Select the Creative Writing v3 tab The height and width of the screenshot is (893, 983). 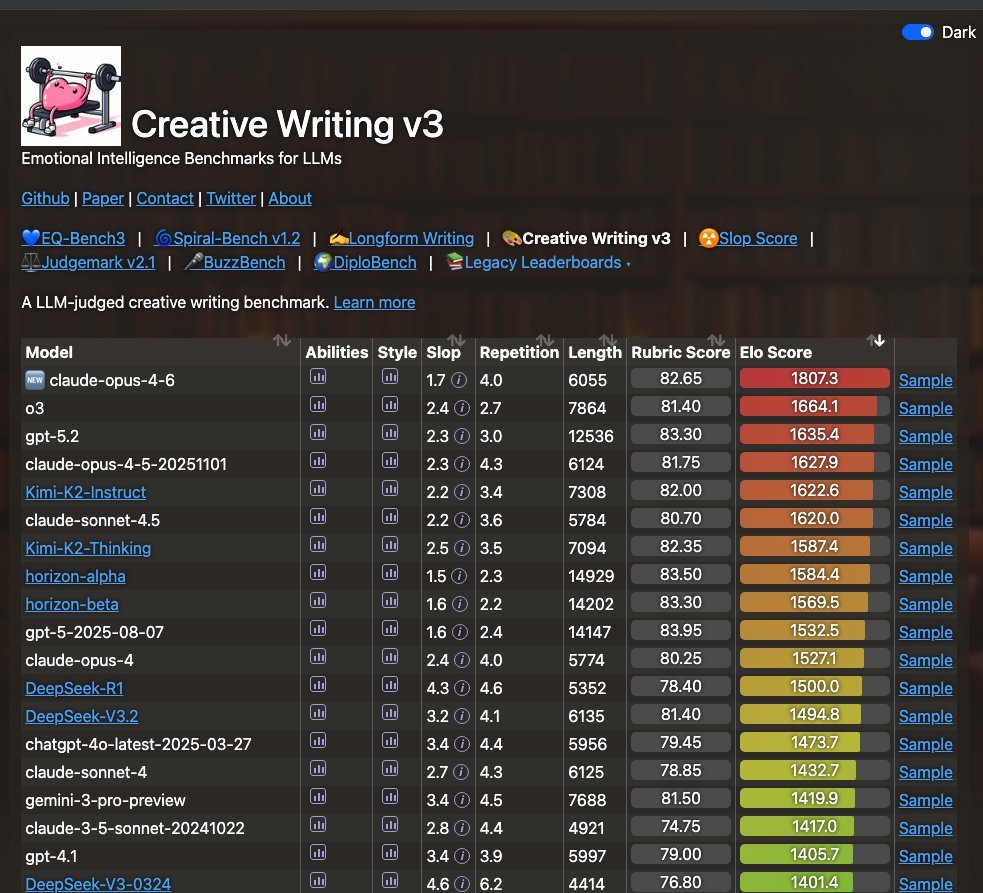coord(586,238)
